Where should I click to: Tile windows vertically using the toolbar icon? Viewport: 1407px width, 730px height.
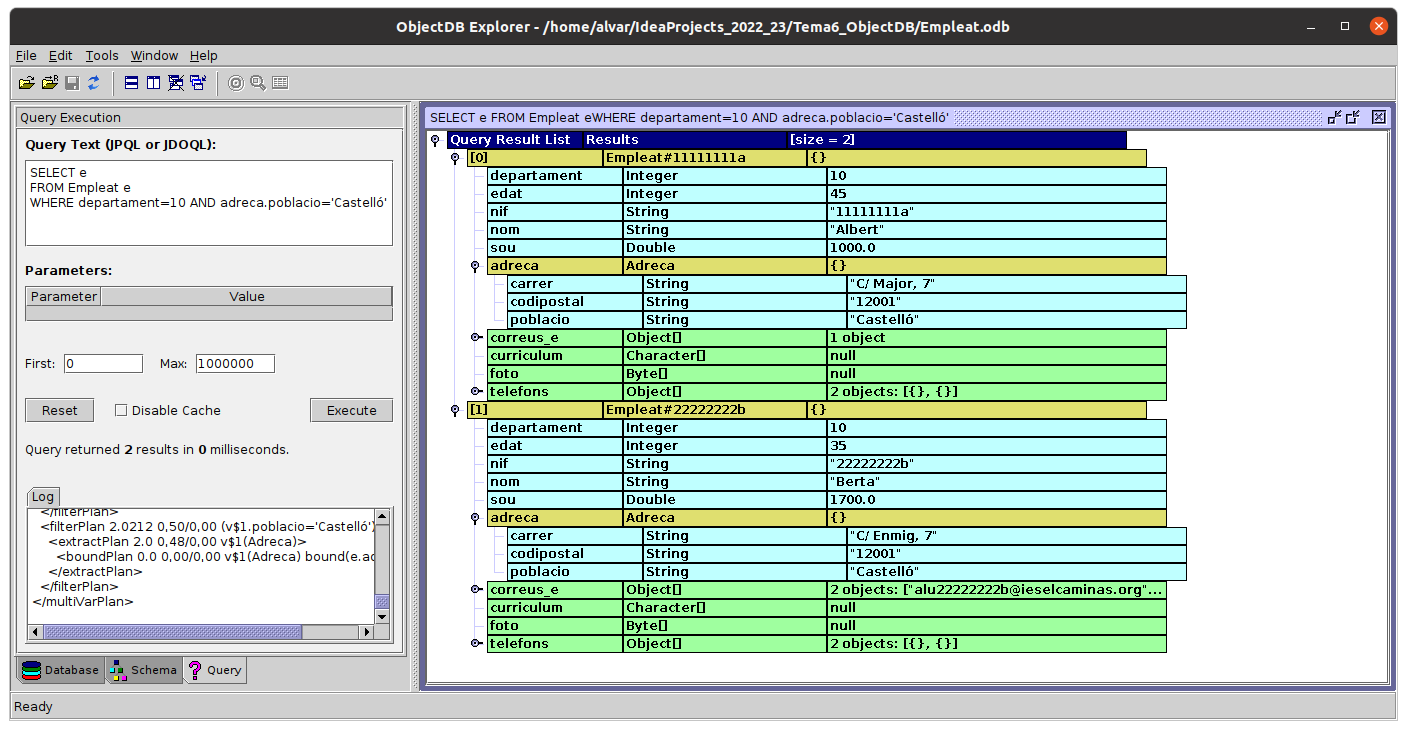point(153,83)
